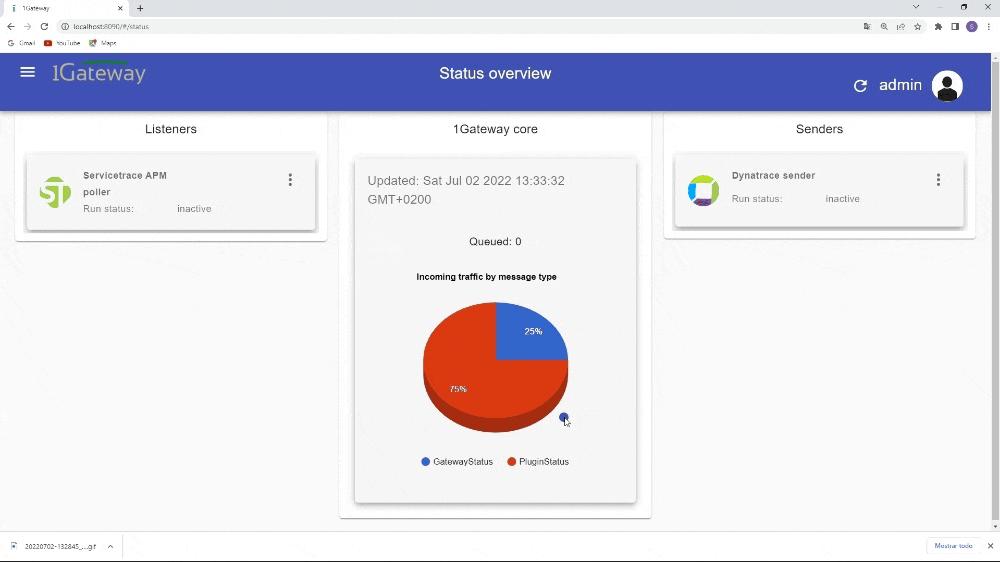Screen dimensions: 1000x562
Task: Open the browser extensions puzzle icon
Action: point(938,27)
